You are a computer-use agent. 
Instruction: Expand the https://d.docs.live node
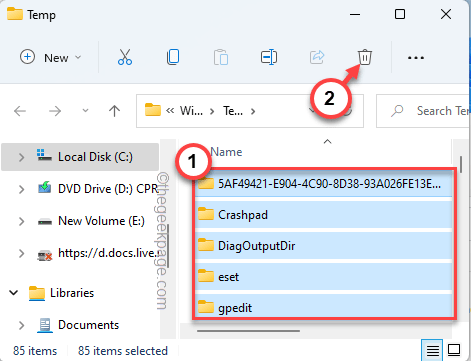[x=21, y=253]
